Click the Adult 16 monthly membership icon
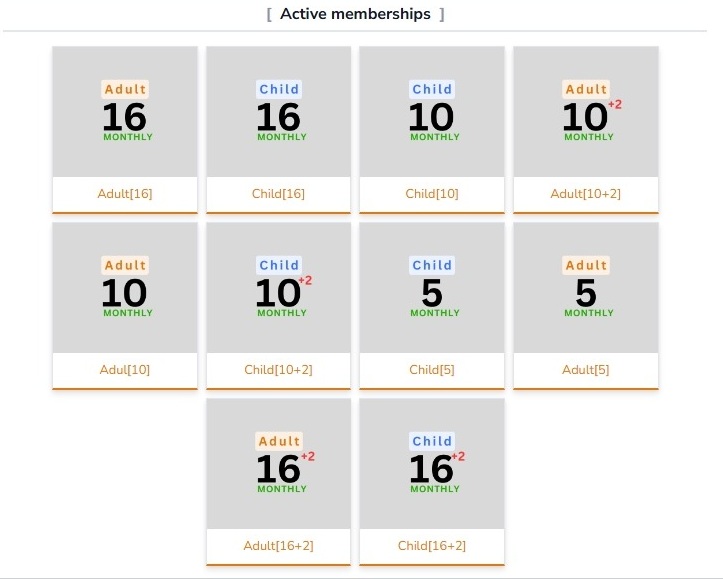The width and height of the screenshot is (723, 579). [x=125, y=112]
